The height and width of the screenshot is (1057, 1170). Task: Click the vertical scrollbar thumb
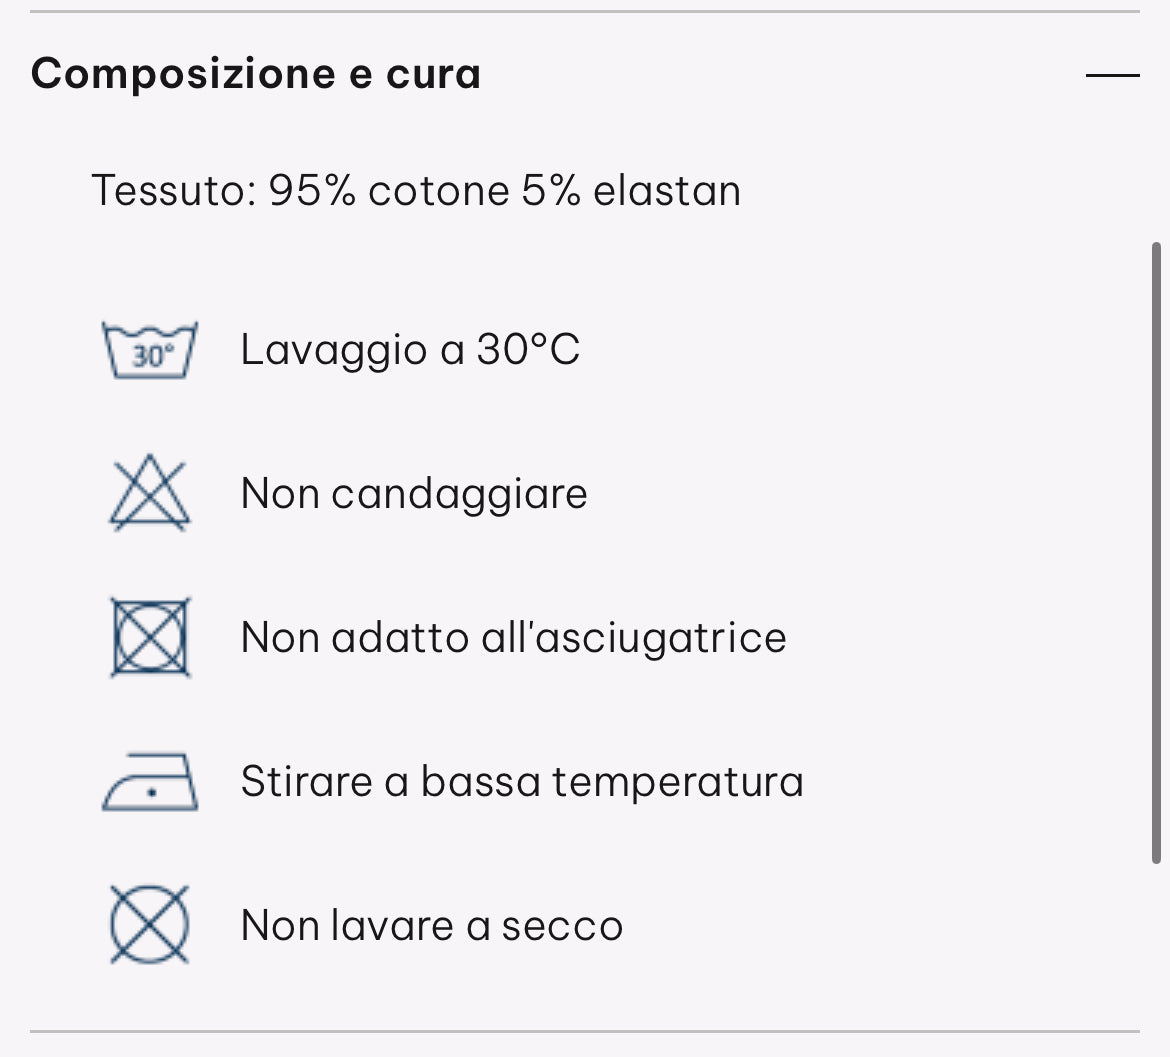pos(1156,552)
